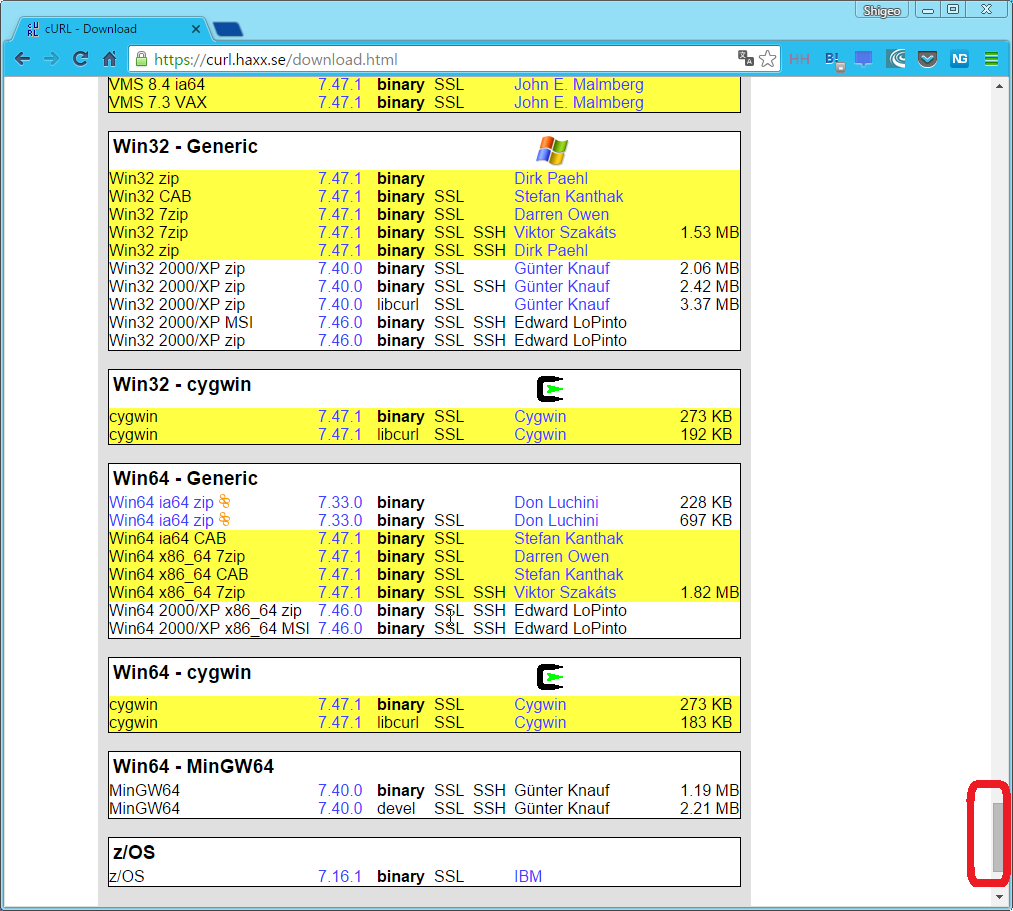Image resolution: width=1013 pixels, height=911 pixels.
Task: Open the IBM link in the z/OS row
Action: (528, 877)
